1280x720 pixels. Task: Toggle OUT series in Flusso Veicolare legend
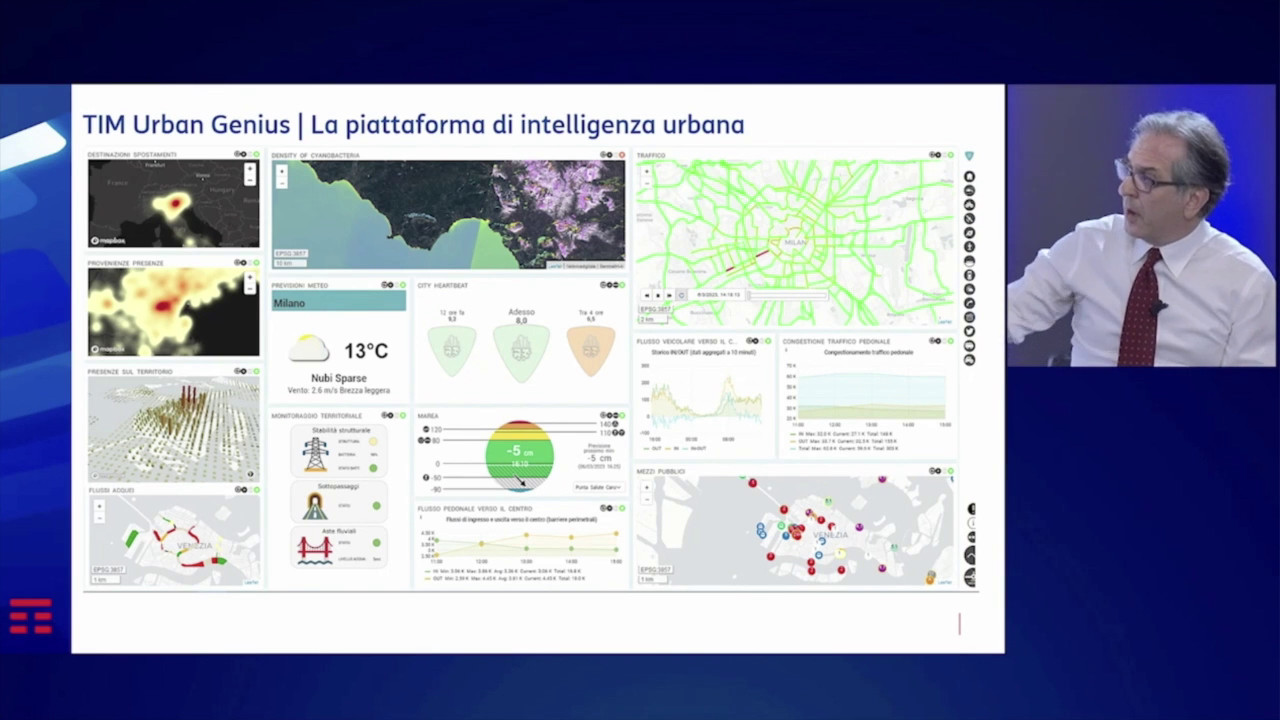[656, 448]
